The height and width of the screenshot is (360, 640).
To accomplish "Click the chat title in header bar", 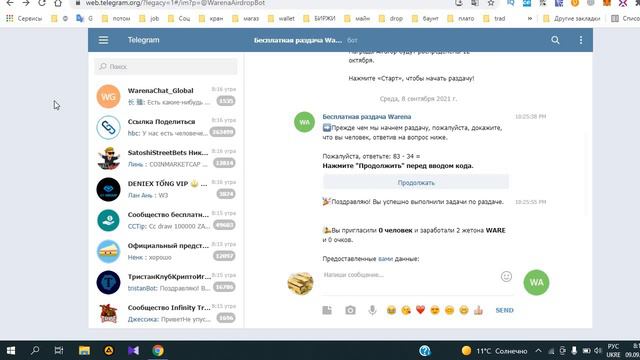I will point(298,40).
